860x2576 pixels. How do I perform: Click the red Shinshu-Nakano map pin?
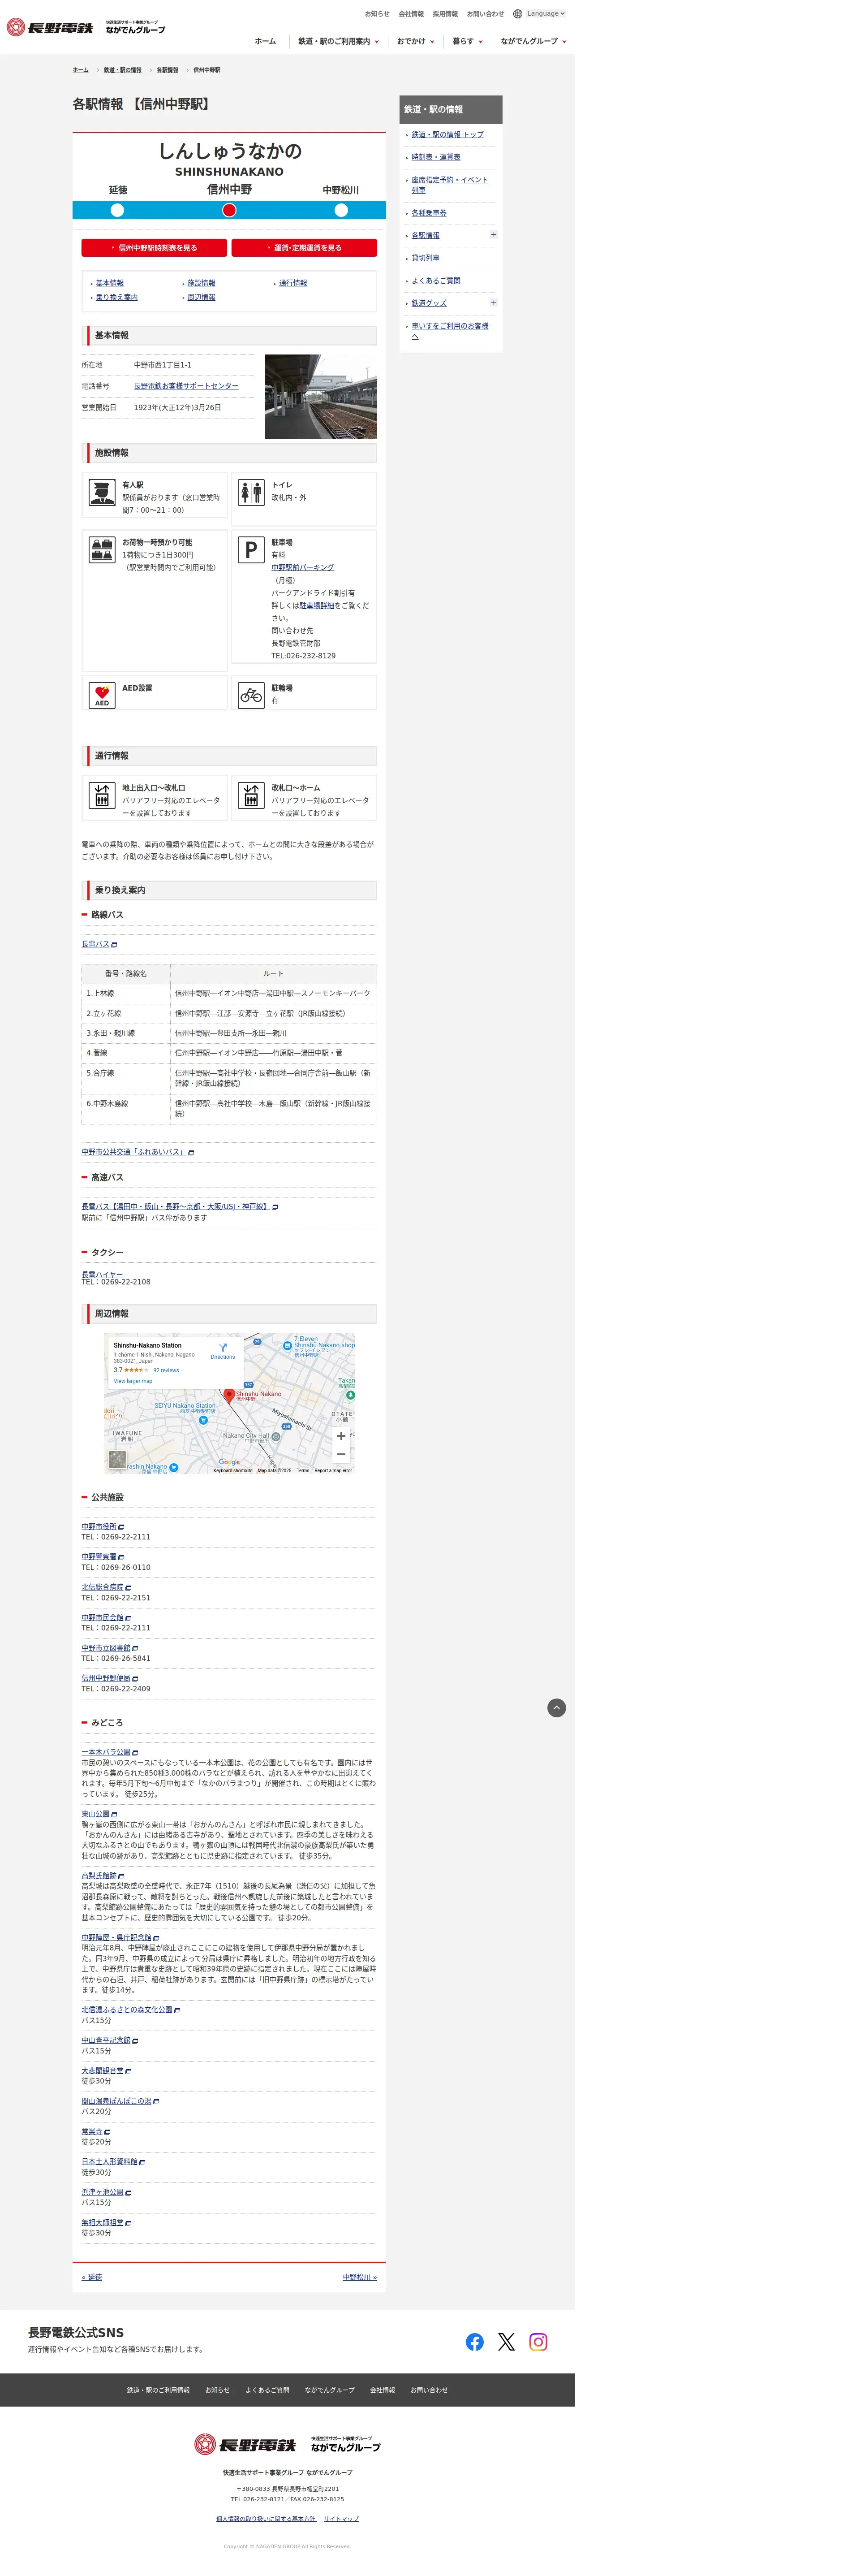click(x=229, y=1395)
